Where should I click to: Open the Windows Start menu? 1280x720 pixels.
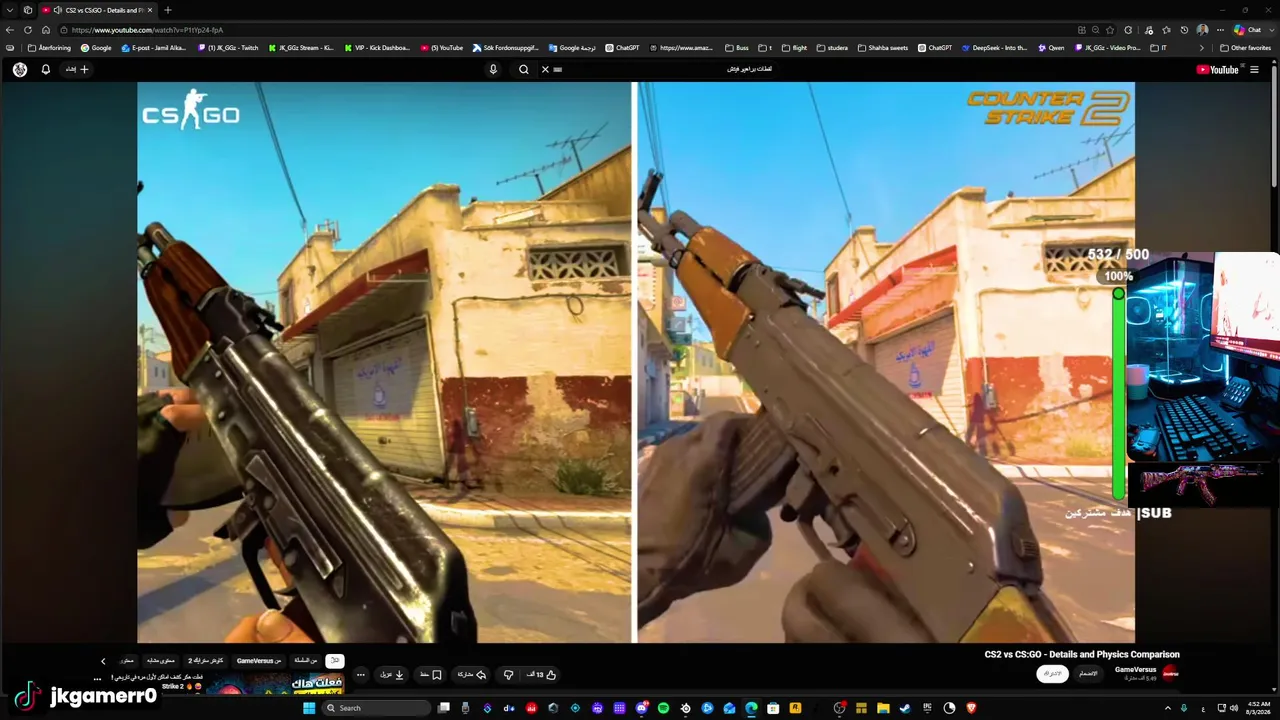pyautogui.click(x=309, y=708)
